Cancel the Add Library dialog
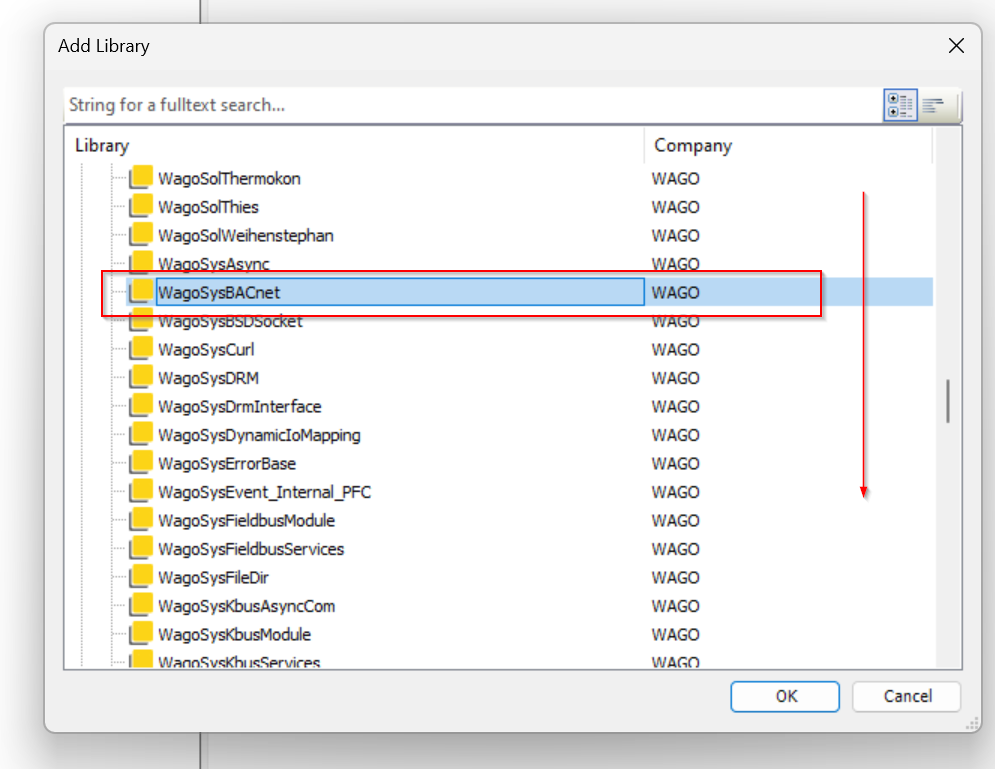995x769 pixels. pos(907,697)
